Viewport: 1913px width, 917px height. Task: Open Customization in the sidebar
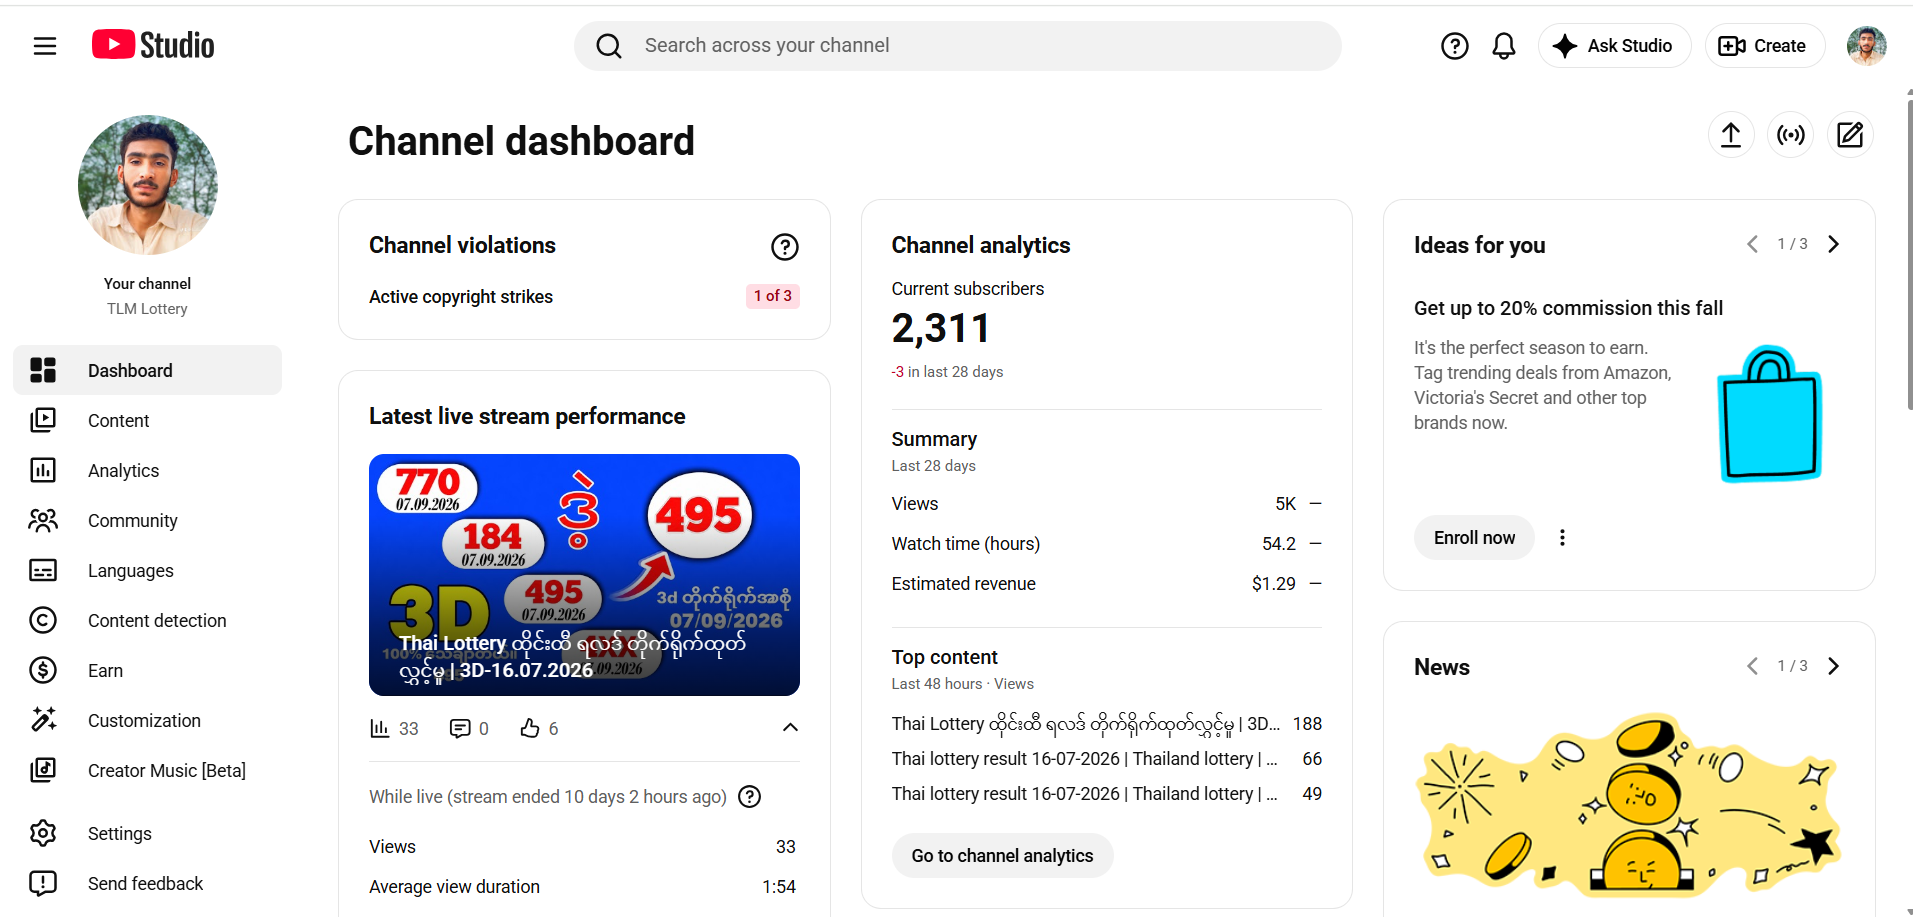tap(148, 721)
